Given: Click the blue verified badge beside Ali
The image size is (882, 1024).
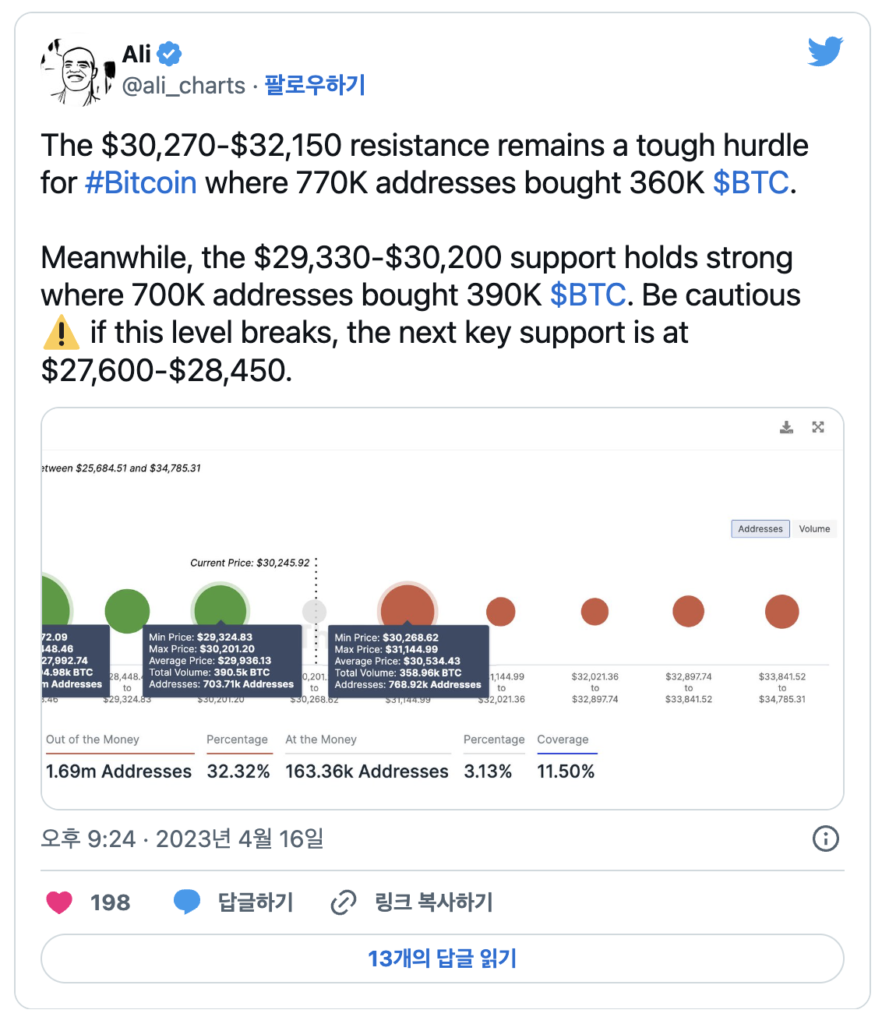Looking at the screenshot, I should pyautogui.click(x=169, y=54).
